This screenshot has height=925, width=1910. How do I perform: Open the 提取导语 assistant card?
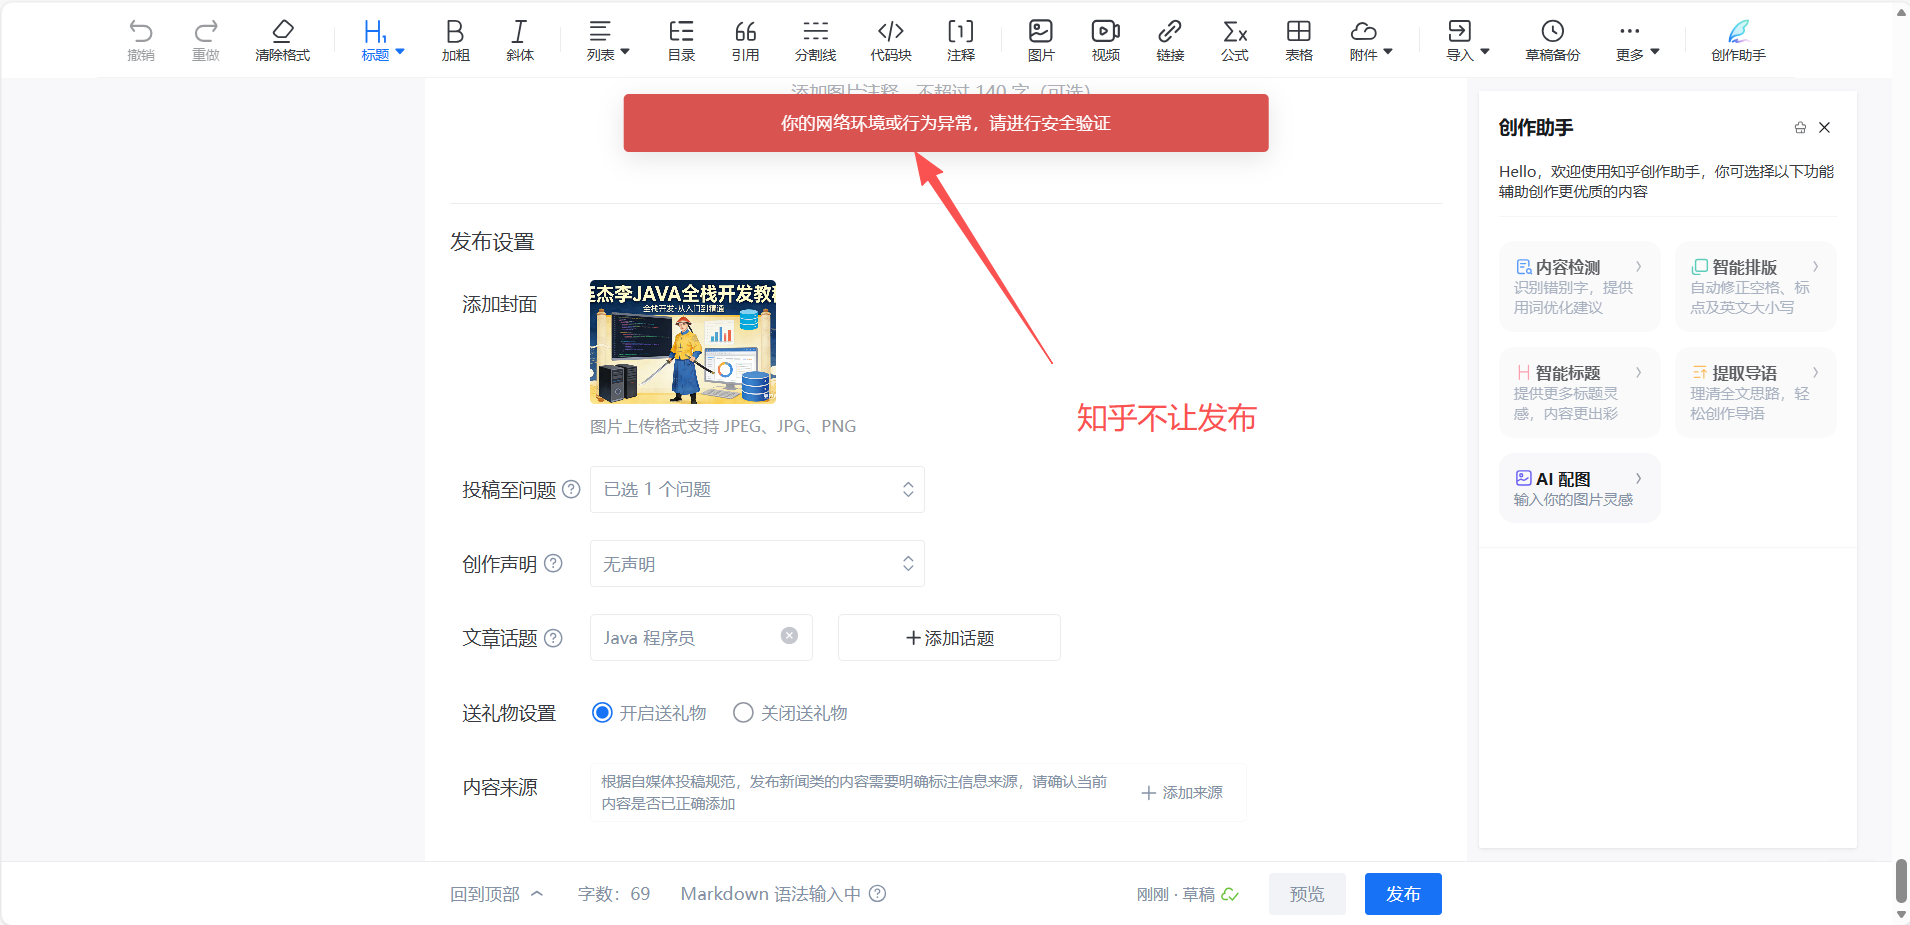pos(1755,392)
